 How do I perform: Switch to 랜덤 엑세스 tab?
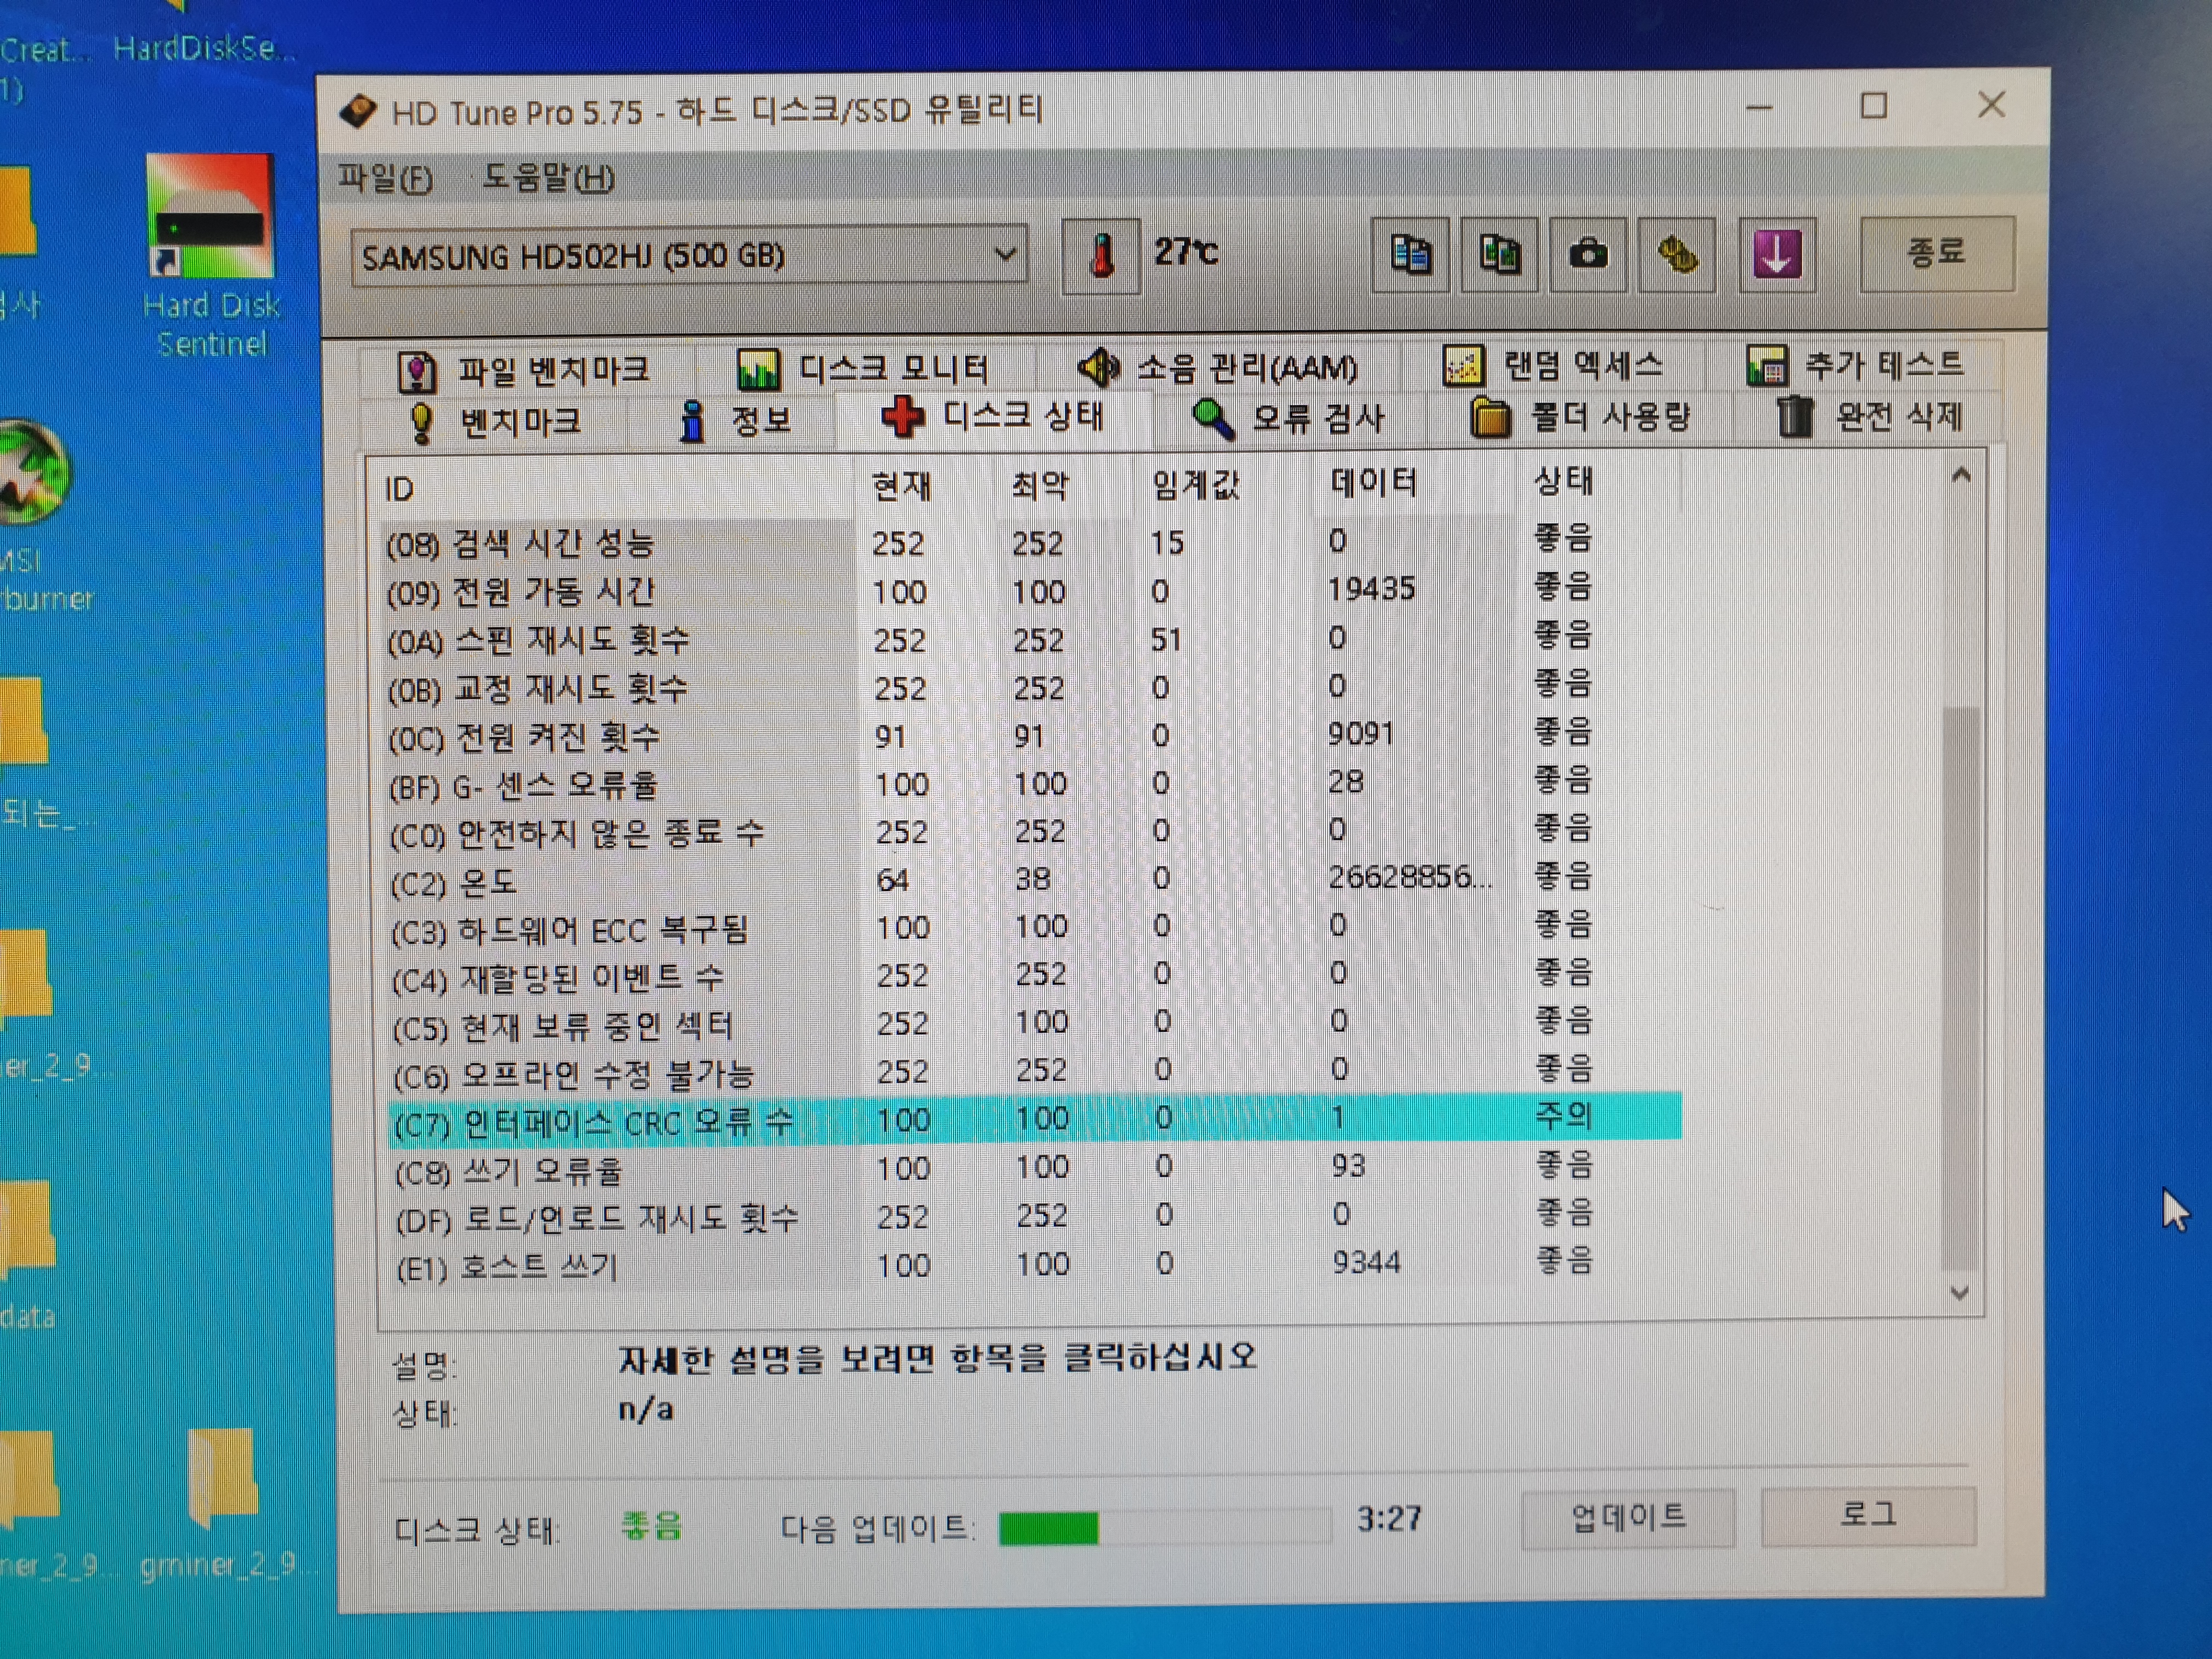tap(1554, 366)
